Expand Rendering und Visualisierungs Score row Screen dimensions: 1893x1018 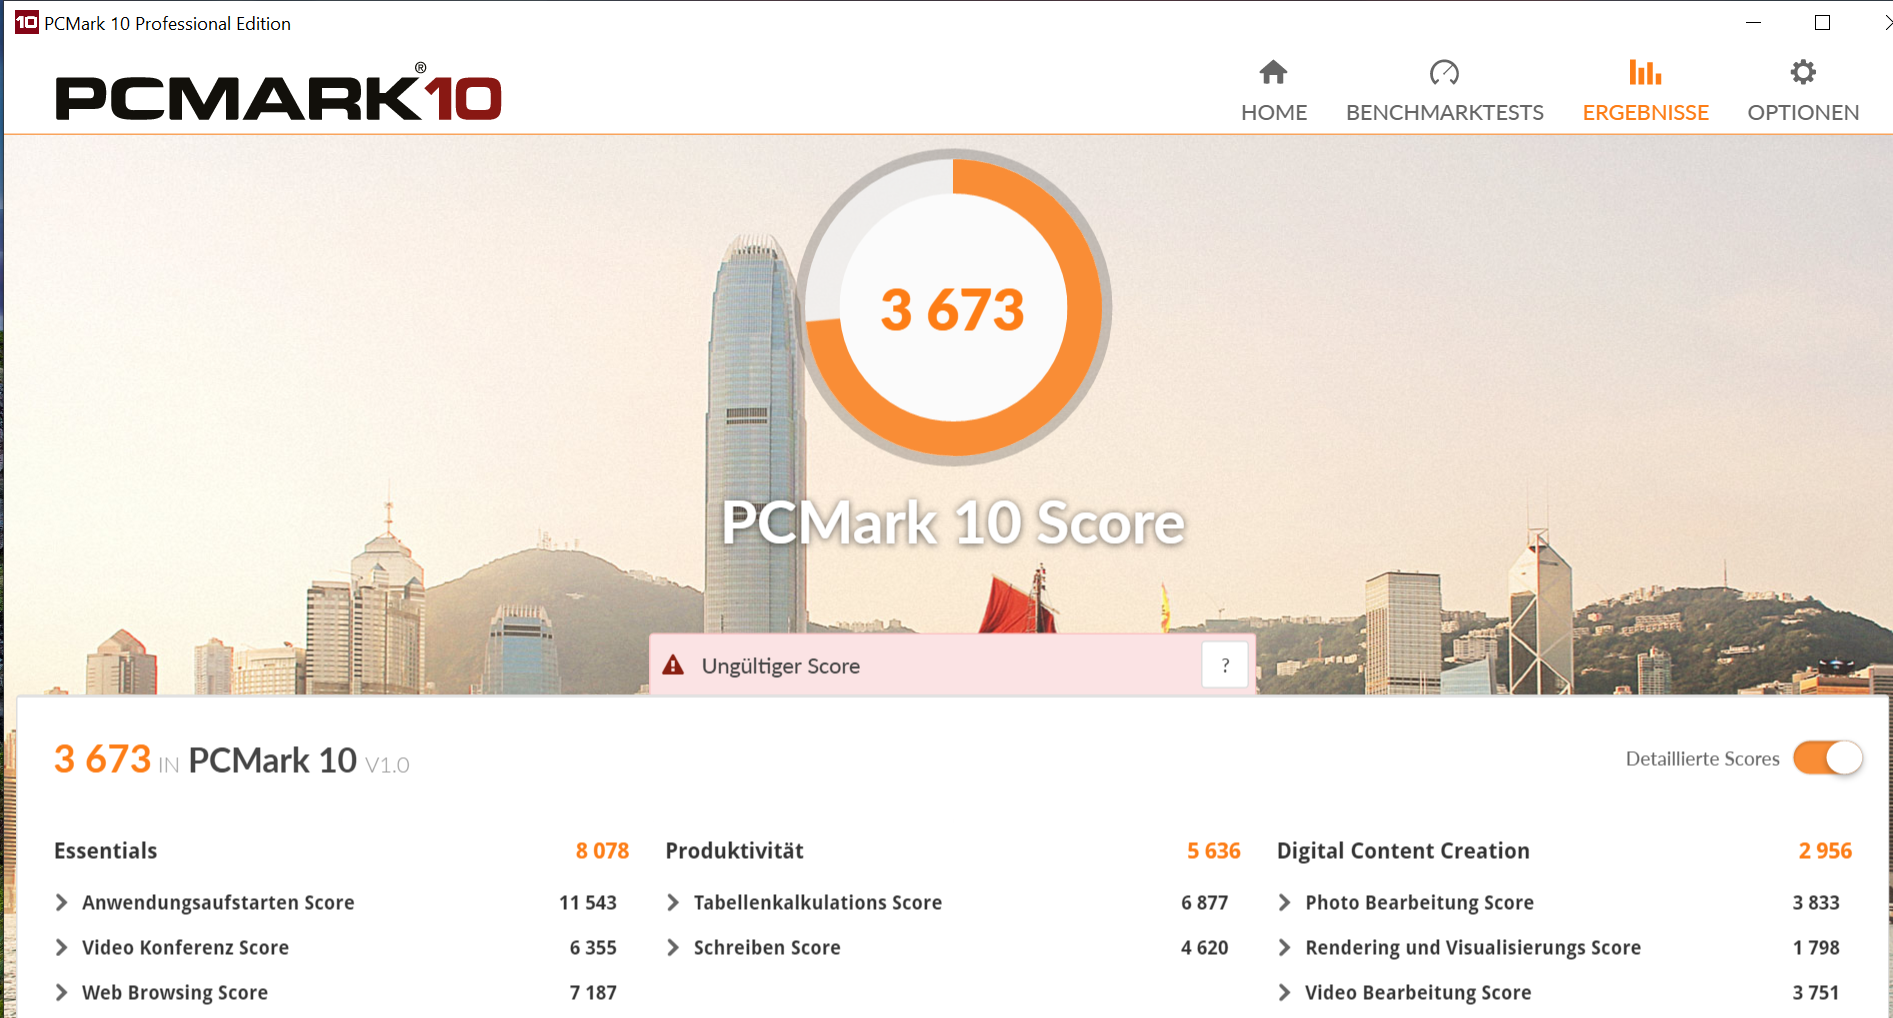click(x=1284, y=948)
